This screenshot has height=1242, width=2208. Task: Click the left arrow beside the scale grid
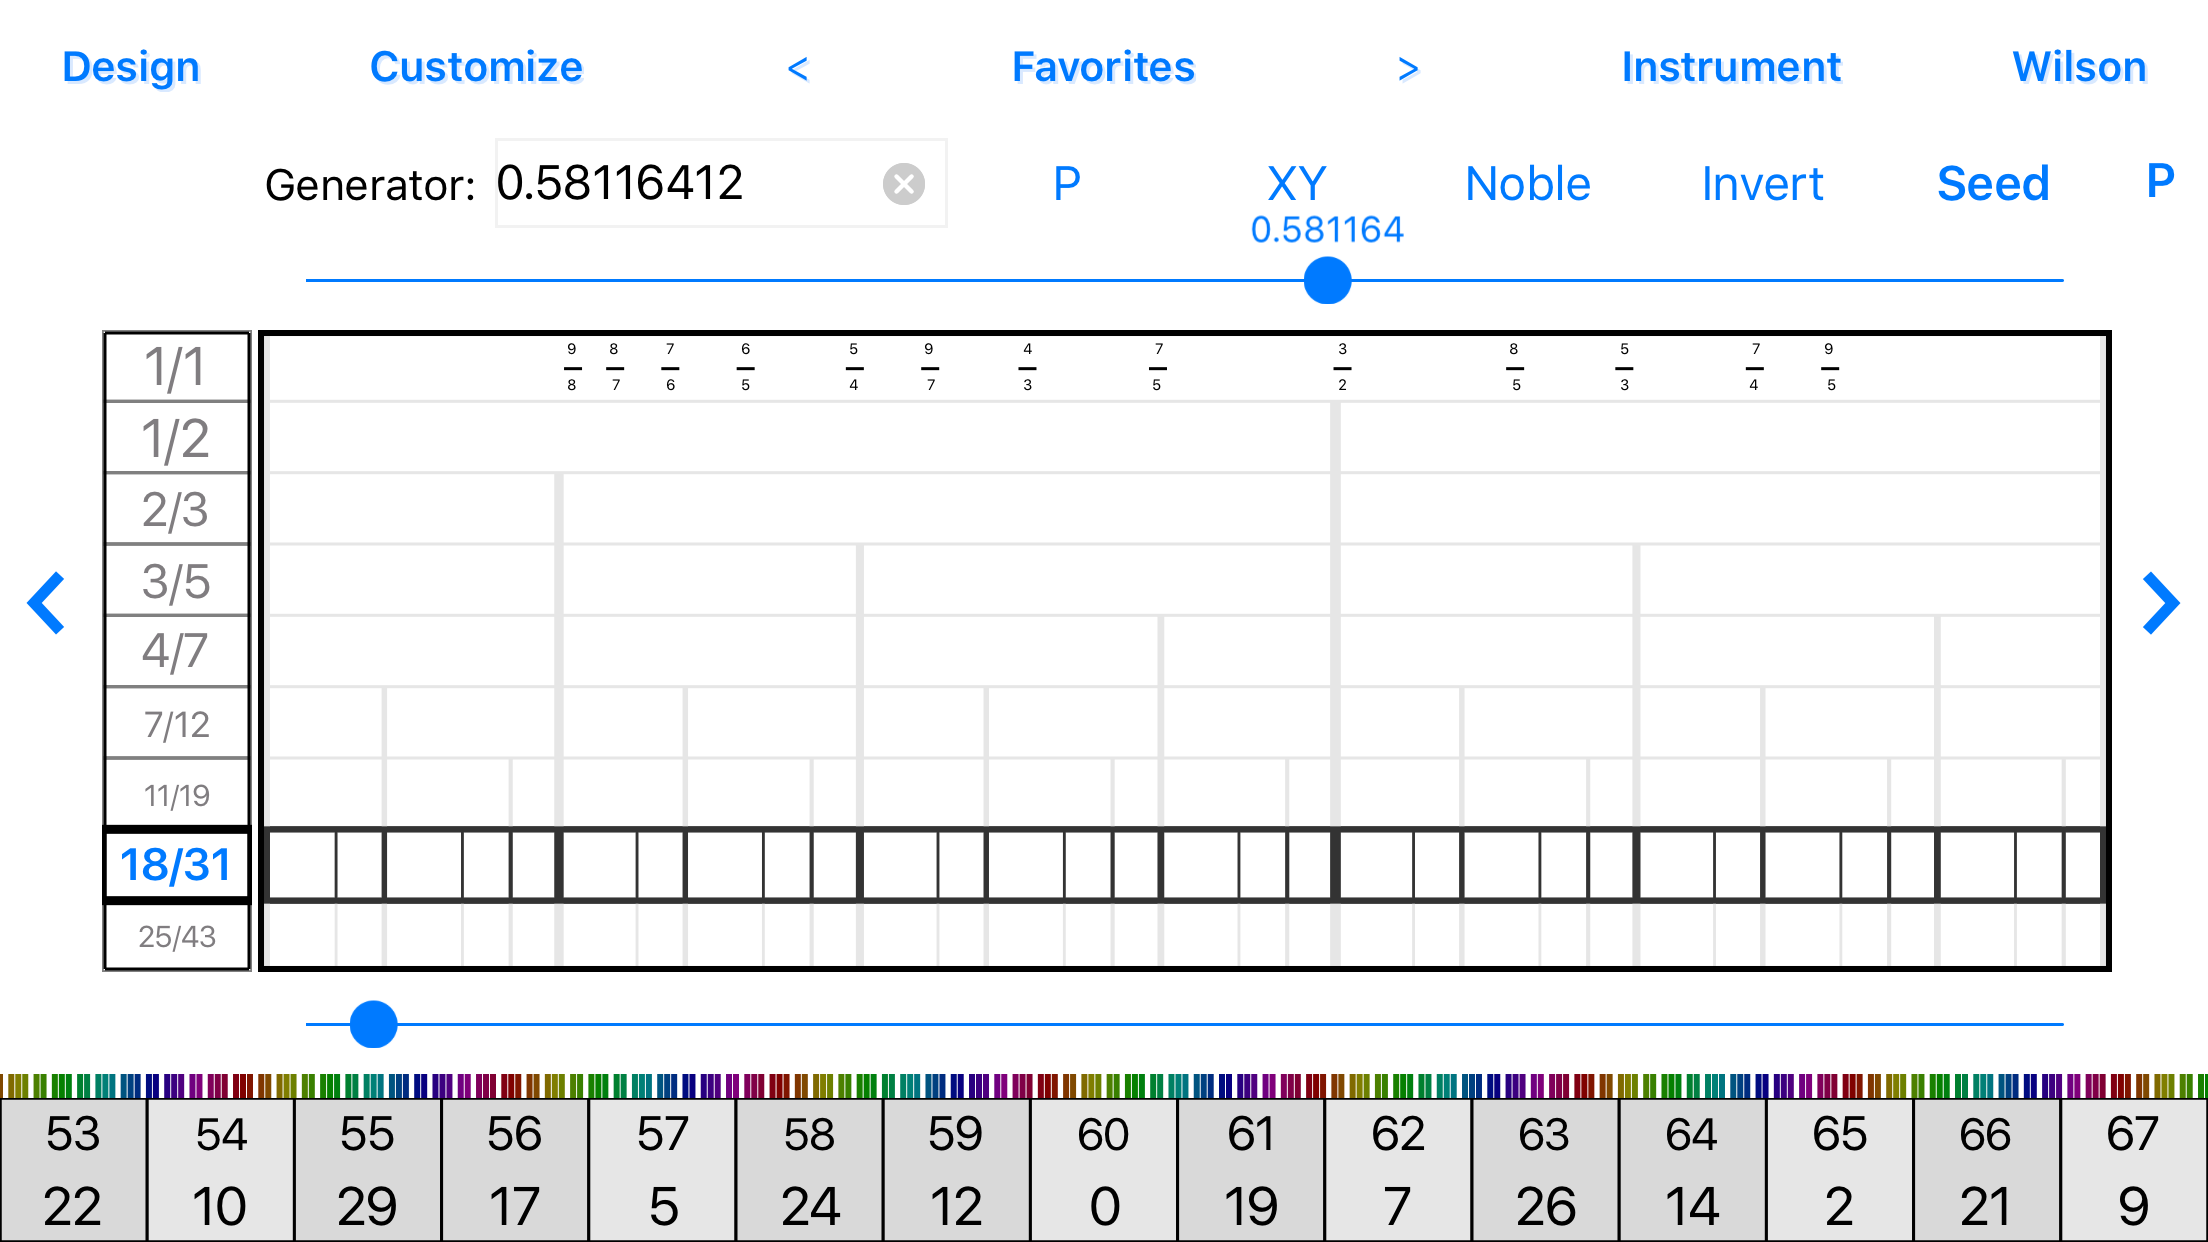(47, 603)
